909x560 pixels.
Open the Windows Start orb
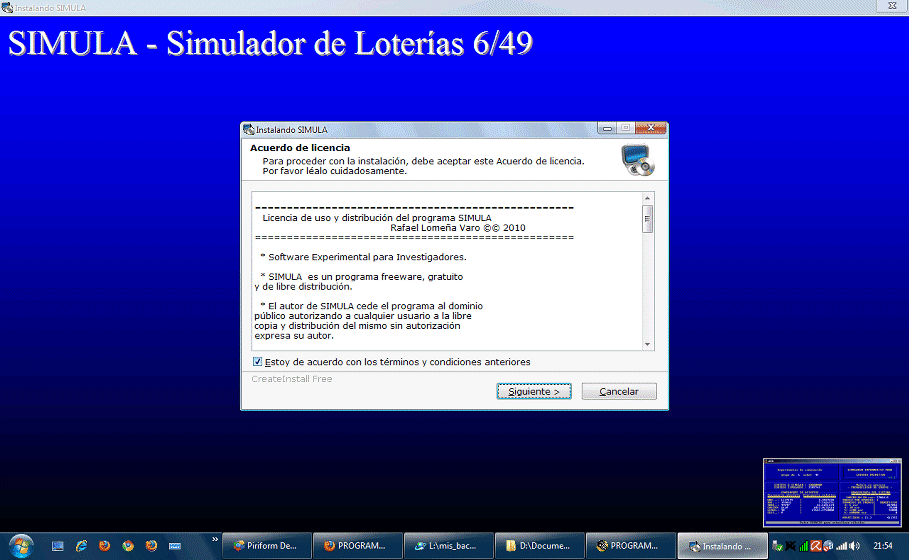click(21, 545)
